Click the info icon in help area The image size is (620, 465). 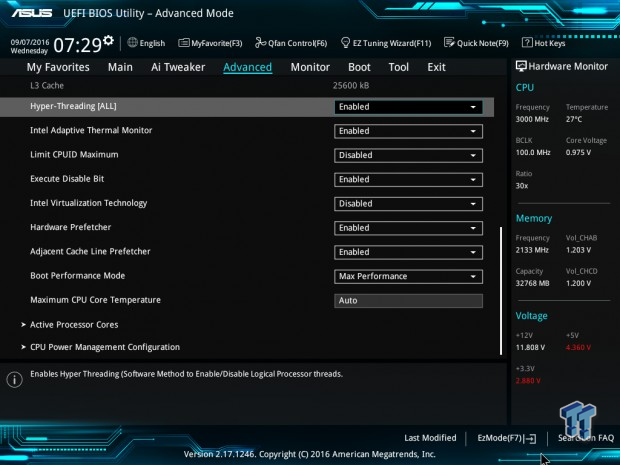tap(14, 380)
